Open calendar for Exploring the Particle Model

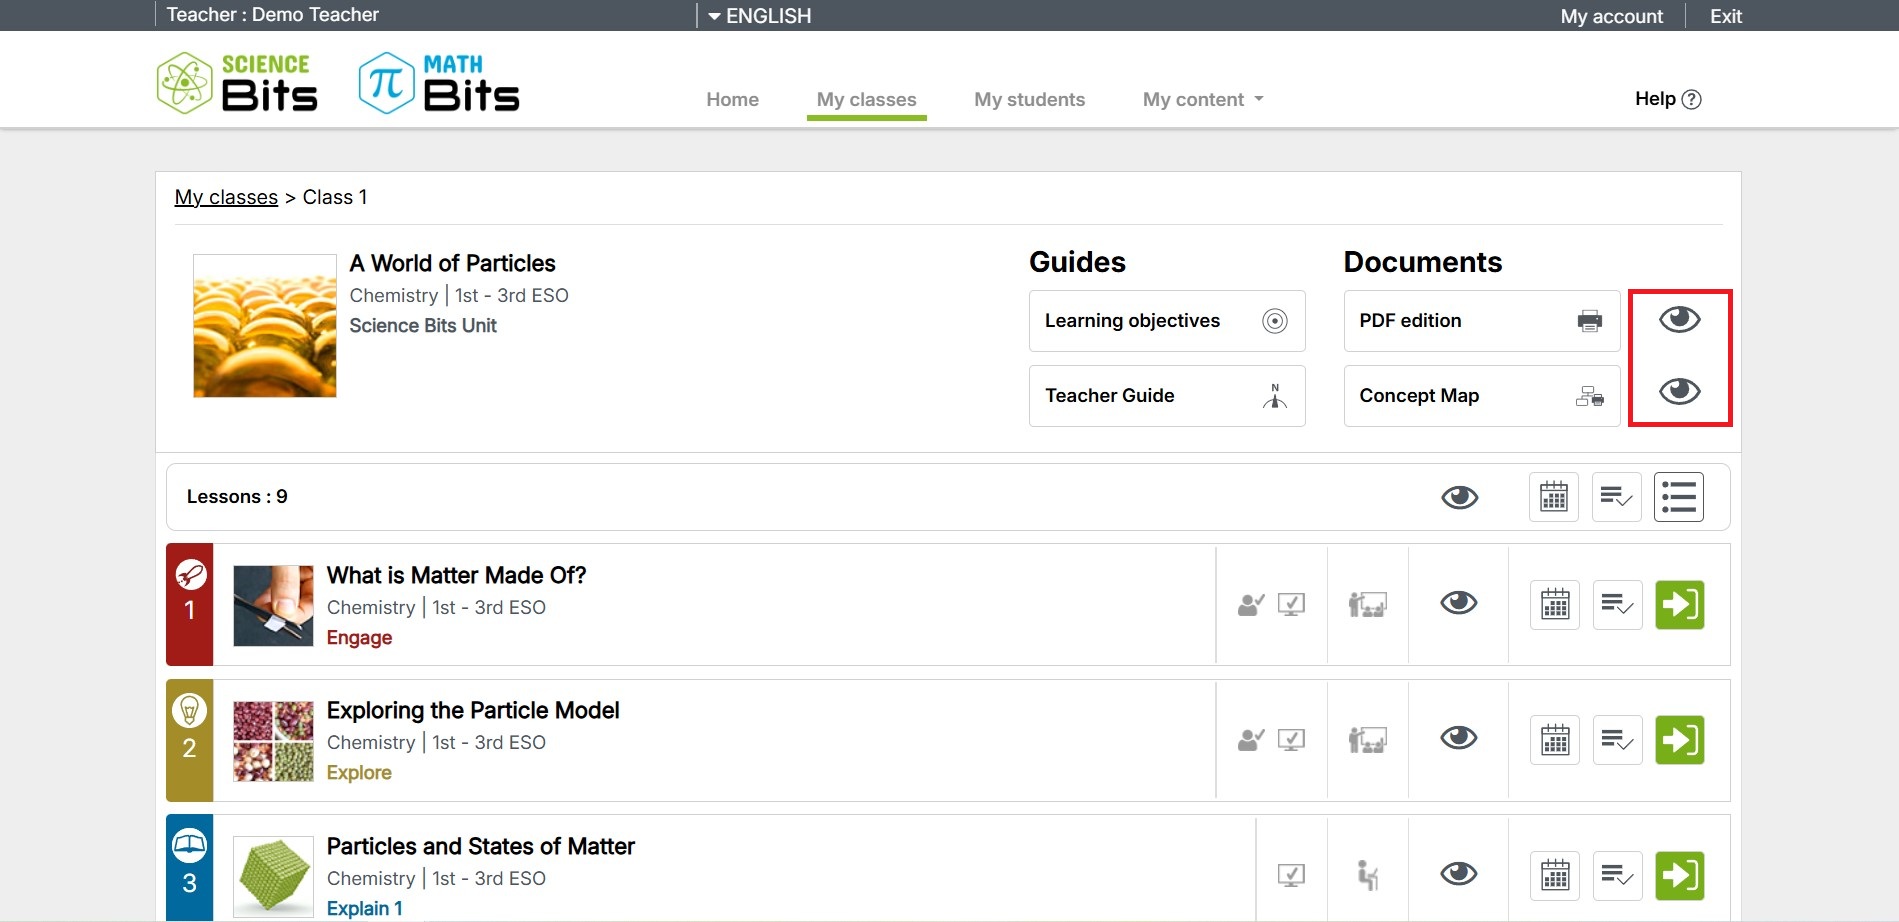[1554, 740]
